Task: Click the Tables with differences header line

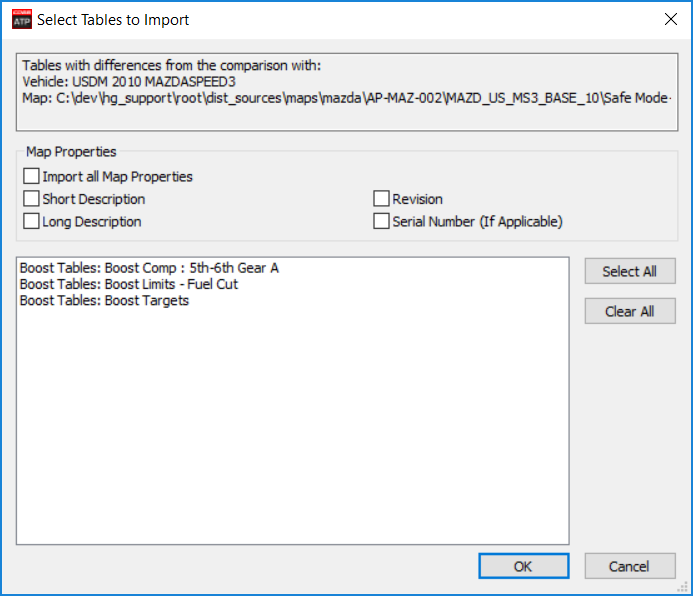Action: point(171,66)
